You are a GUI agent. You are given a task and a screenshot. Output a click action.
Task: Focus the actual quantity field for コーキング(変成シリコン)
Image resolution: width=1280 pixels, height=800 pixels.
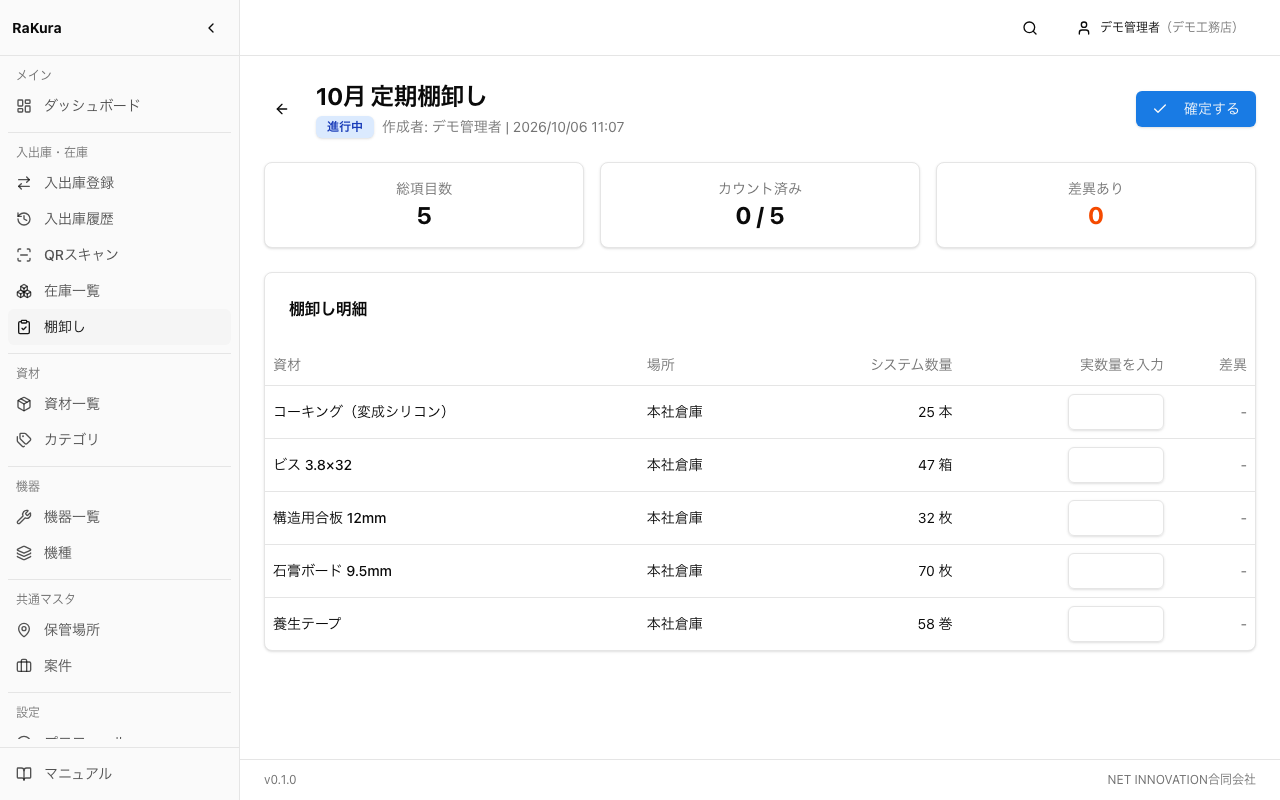click(x=1116, y=412)
